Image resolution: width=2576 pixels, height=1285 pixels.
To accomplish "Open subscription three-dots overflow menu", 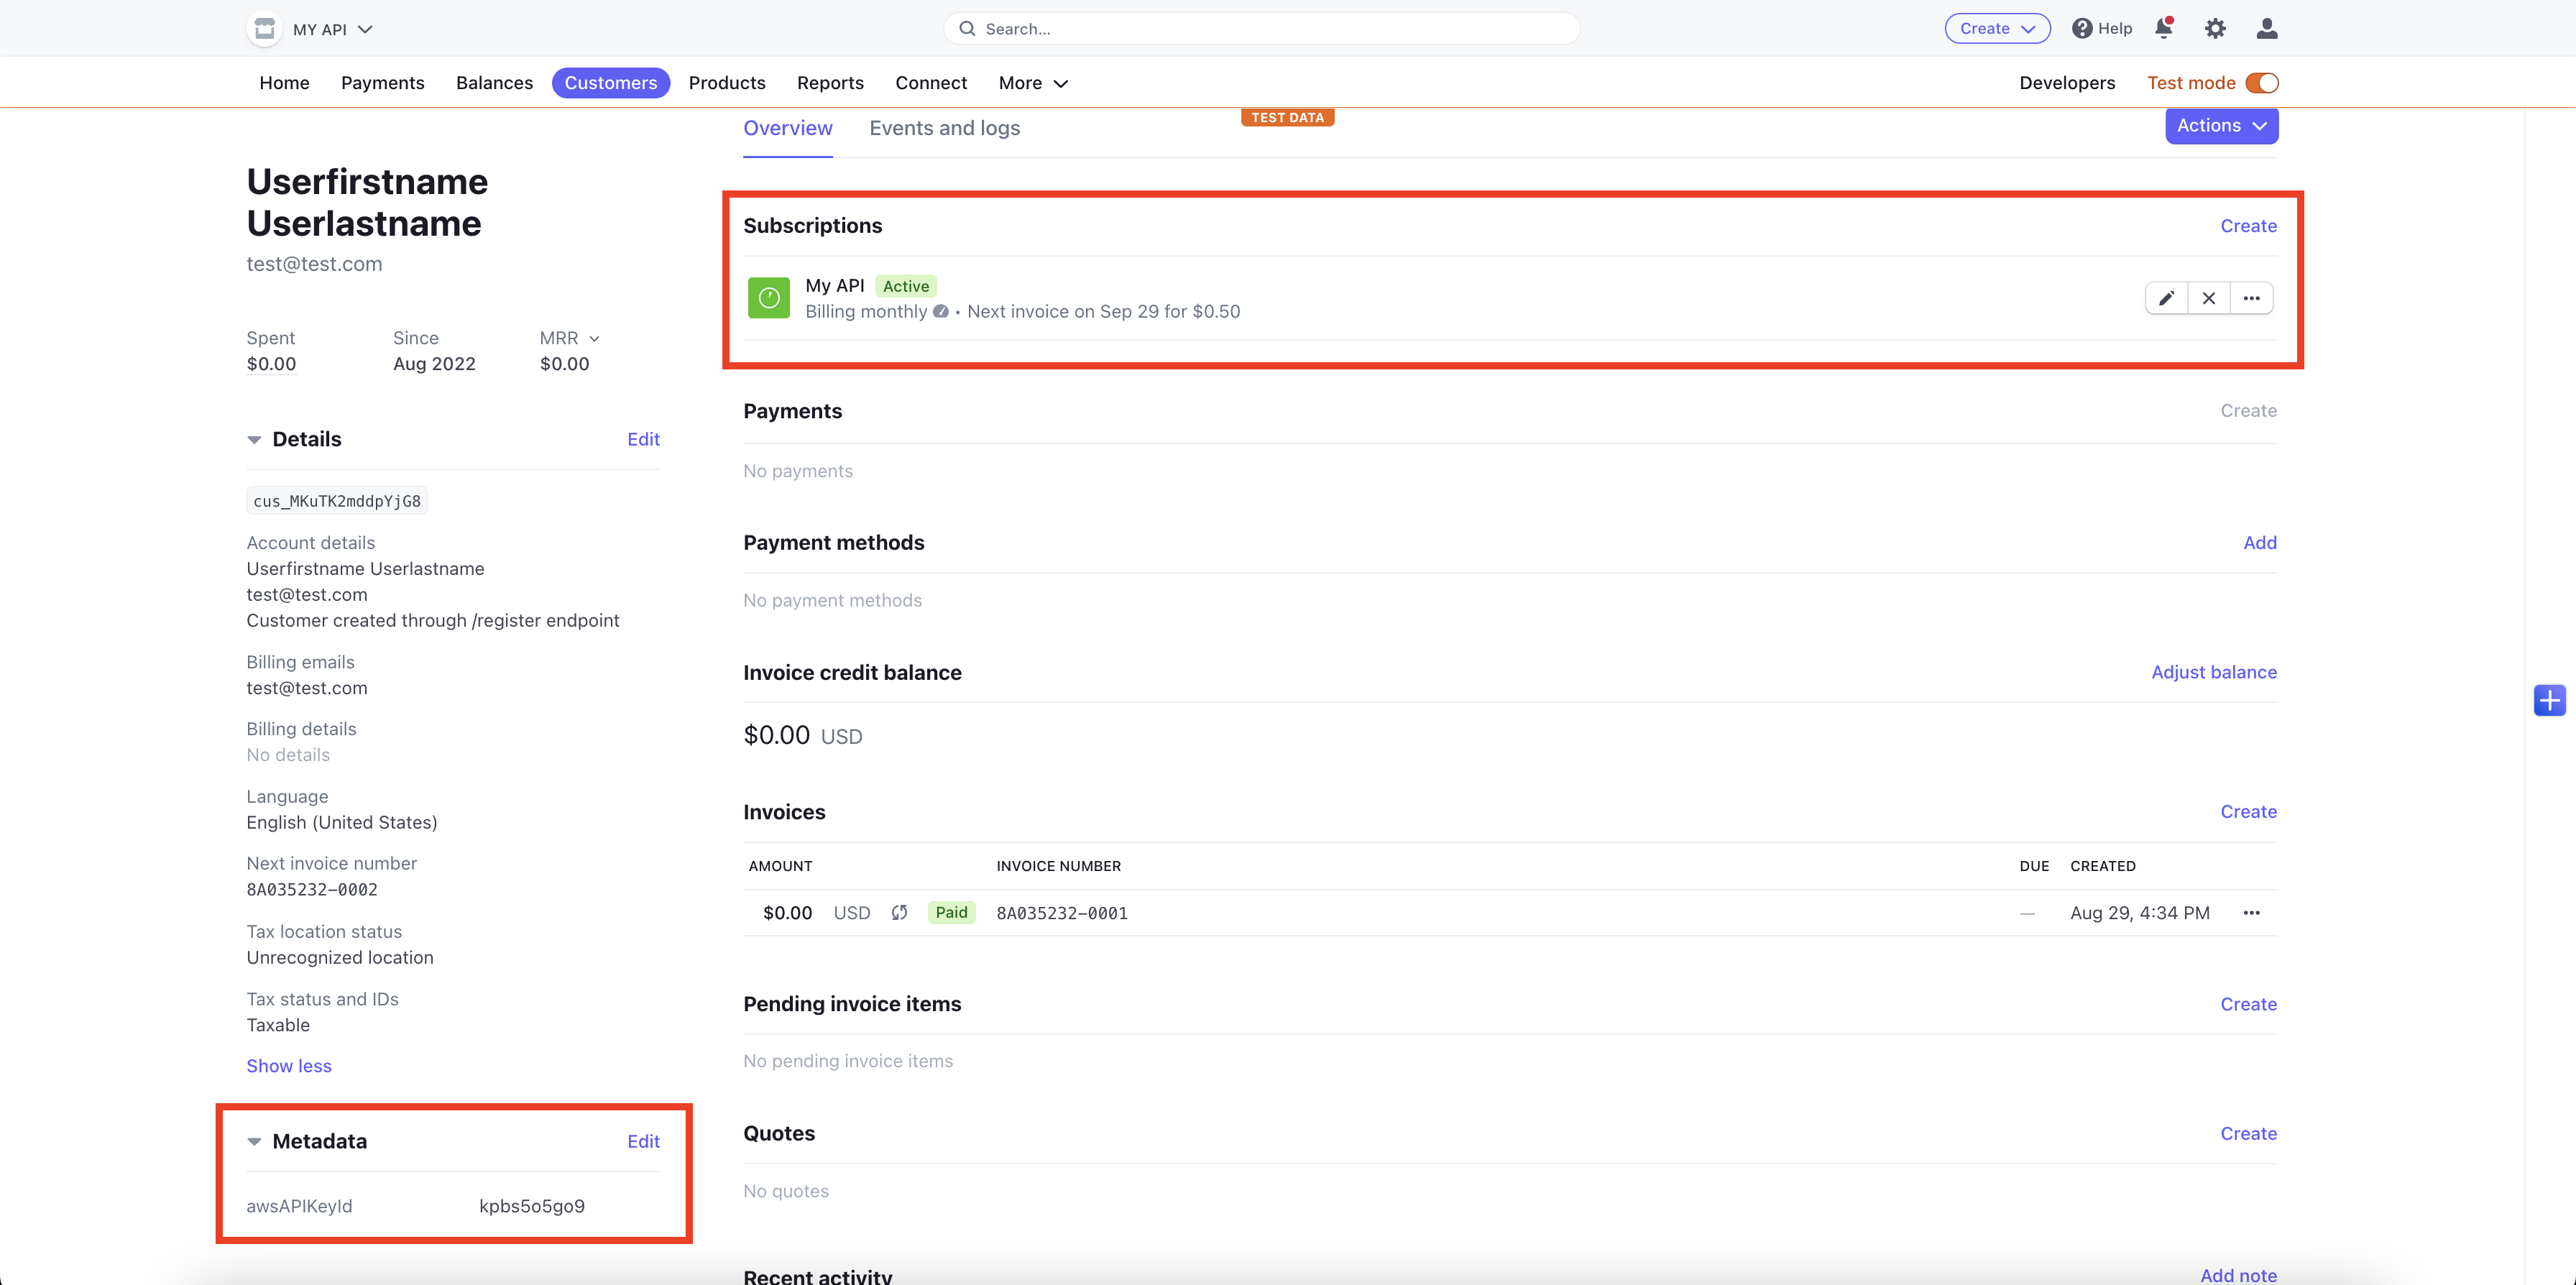I will 2251,298.
